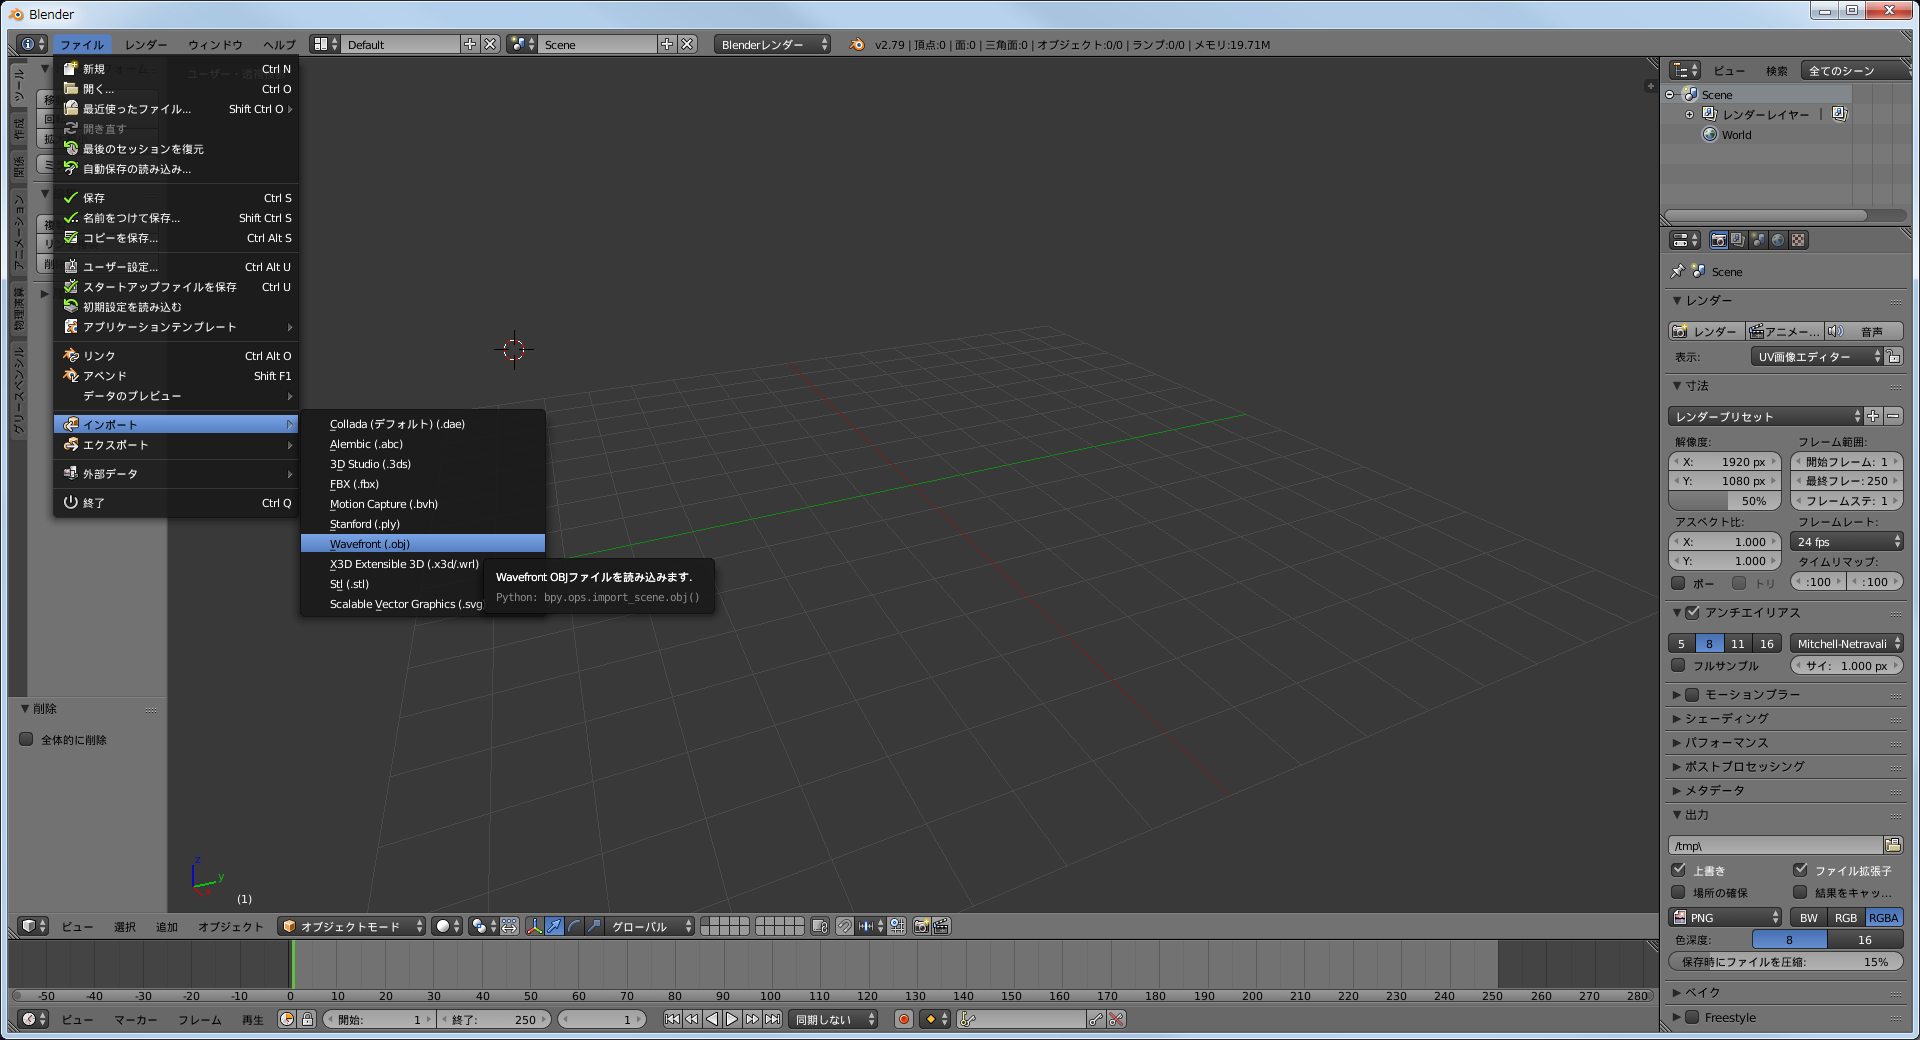Open the 3D View editor type selector
1920x1040 pixels.
33,926
